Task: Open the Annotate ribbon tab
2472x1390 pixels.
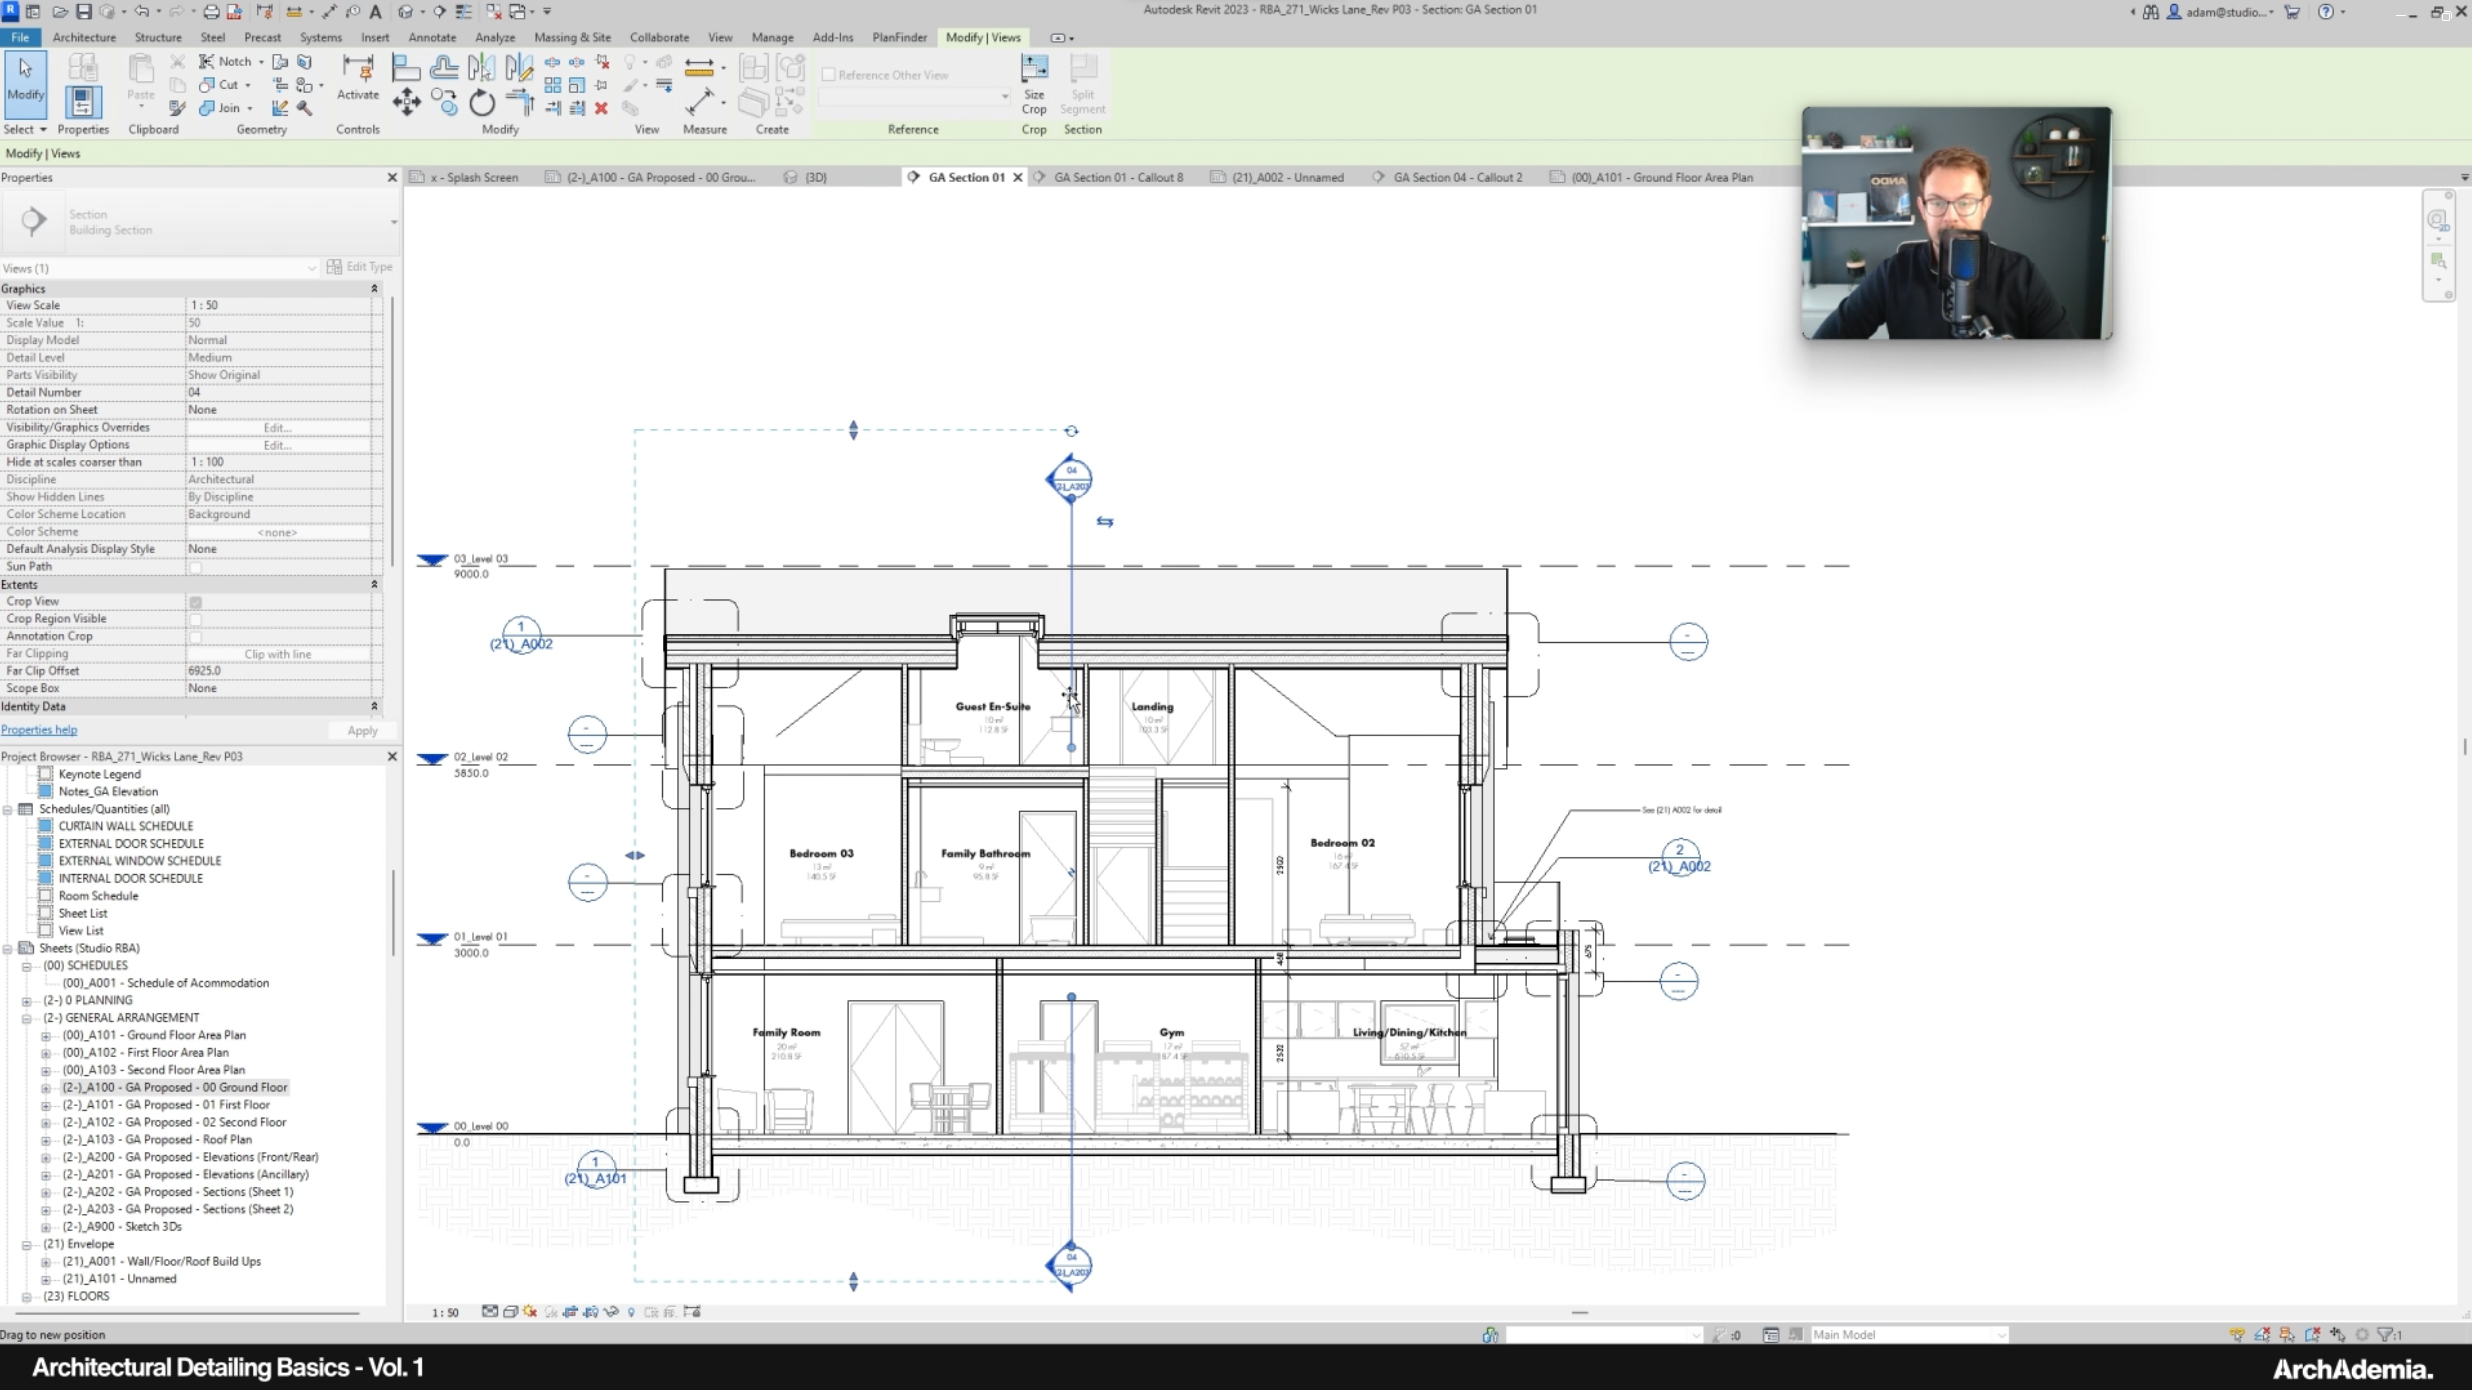Action: click(432, 37)
